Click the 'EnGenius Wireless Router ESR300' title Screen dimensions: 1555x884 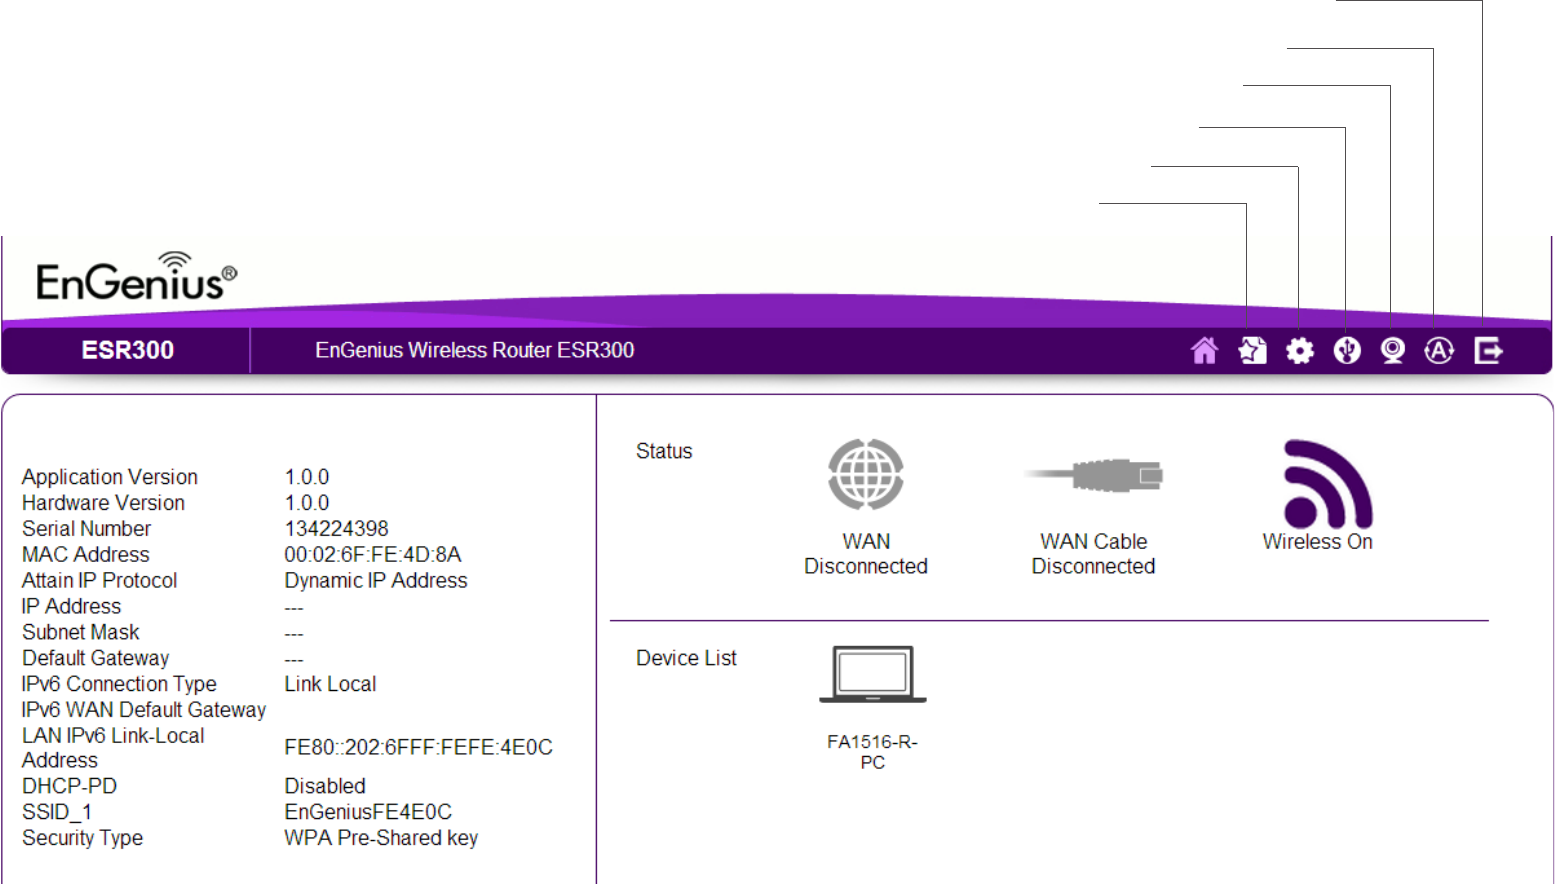[475, 350]
